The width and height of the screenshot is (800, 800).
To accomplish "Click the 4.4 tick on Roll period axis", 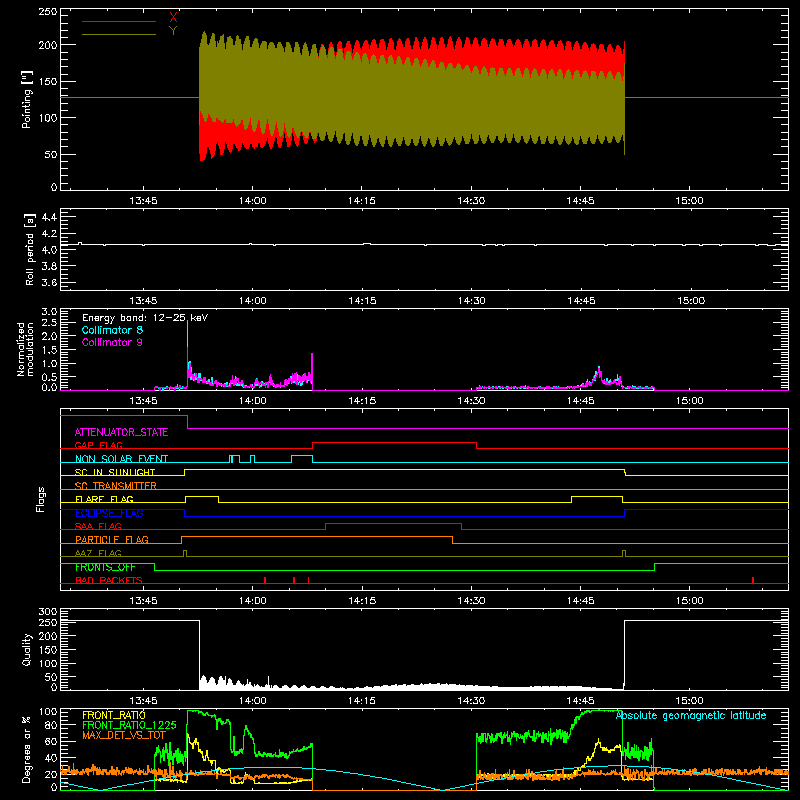I will [49, 217].
